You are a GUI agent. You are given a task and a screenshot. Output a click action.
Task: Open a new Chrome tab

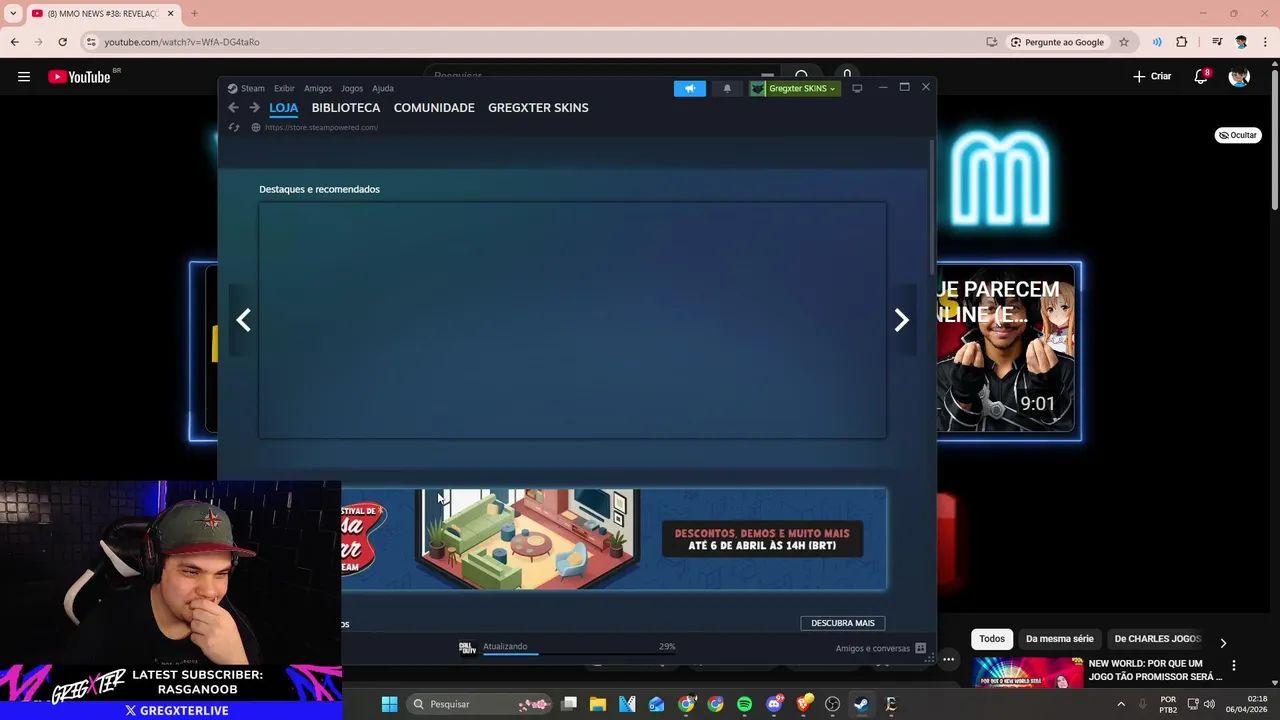(x=194, y=13)
